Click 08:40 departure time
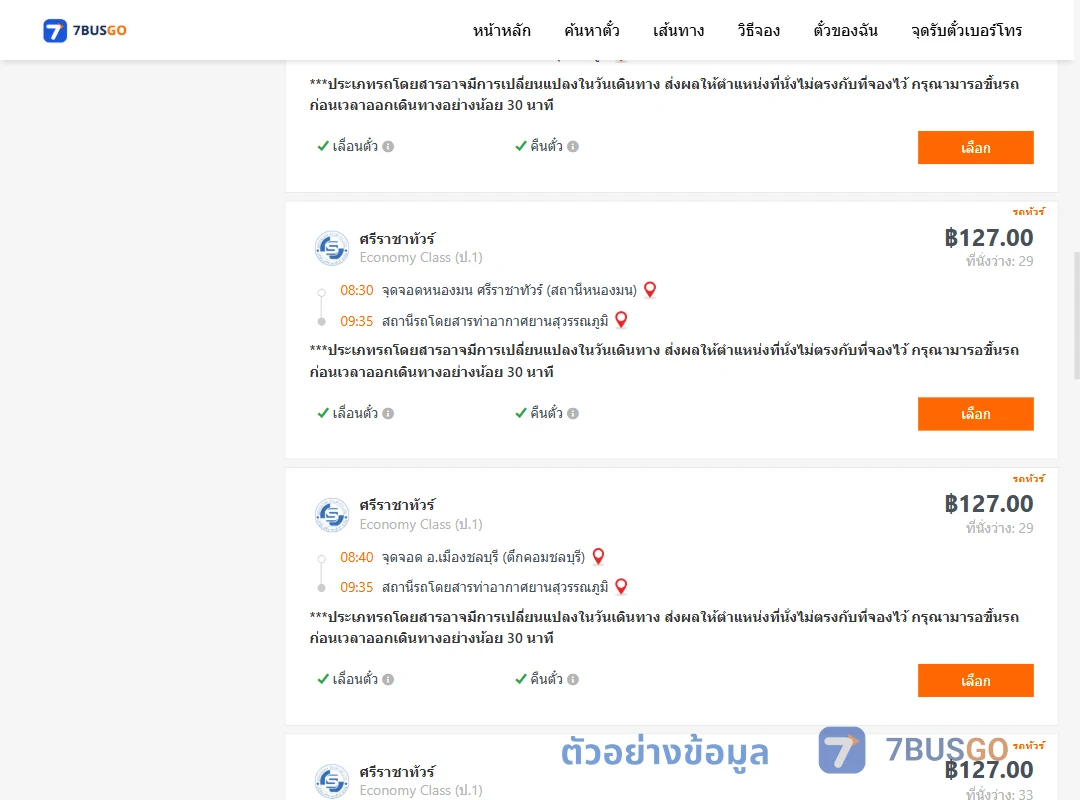The height and width of the screenshot is (800, 1080). pos(356,557)
